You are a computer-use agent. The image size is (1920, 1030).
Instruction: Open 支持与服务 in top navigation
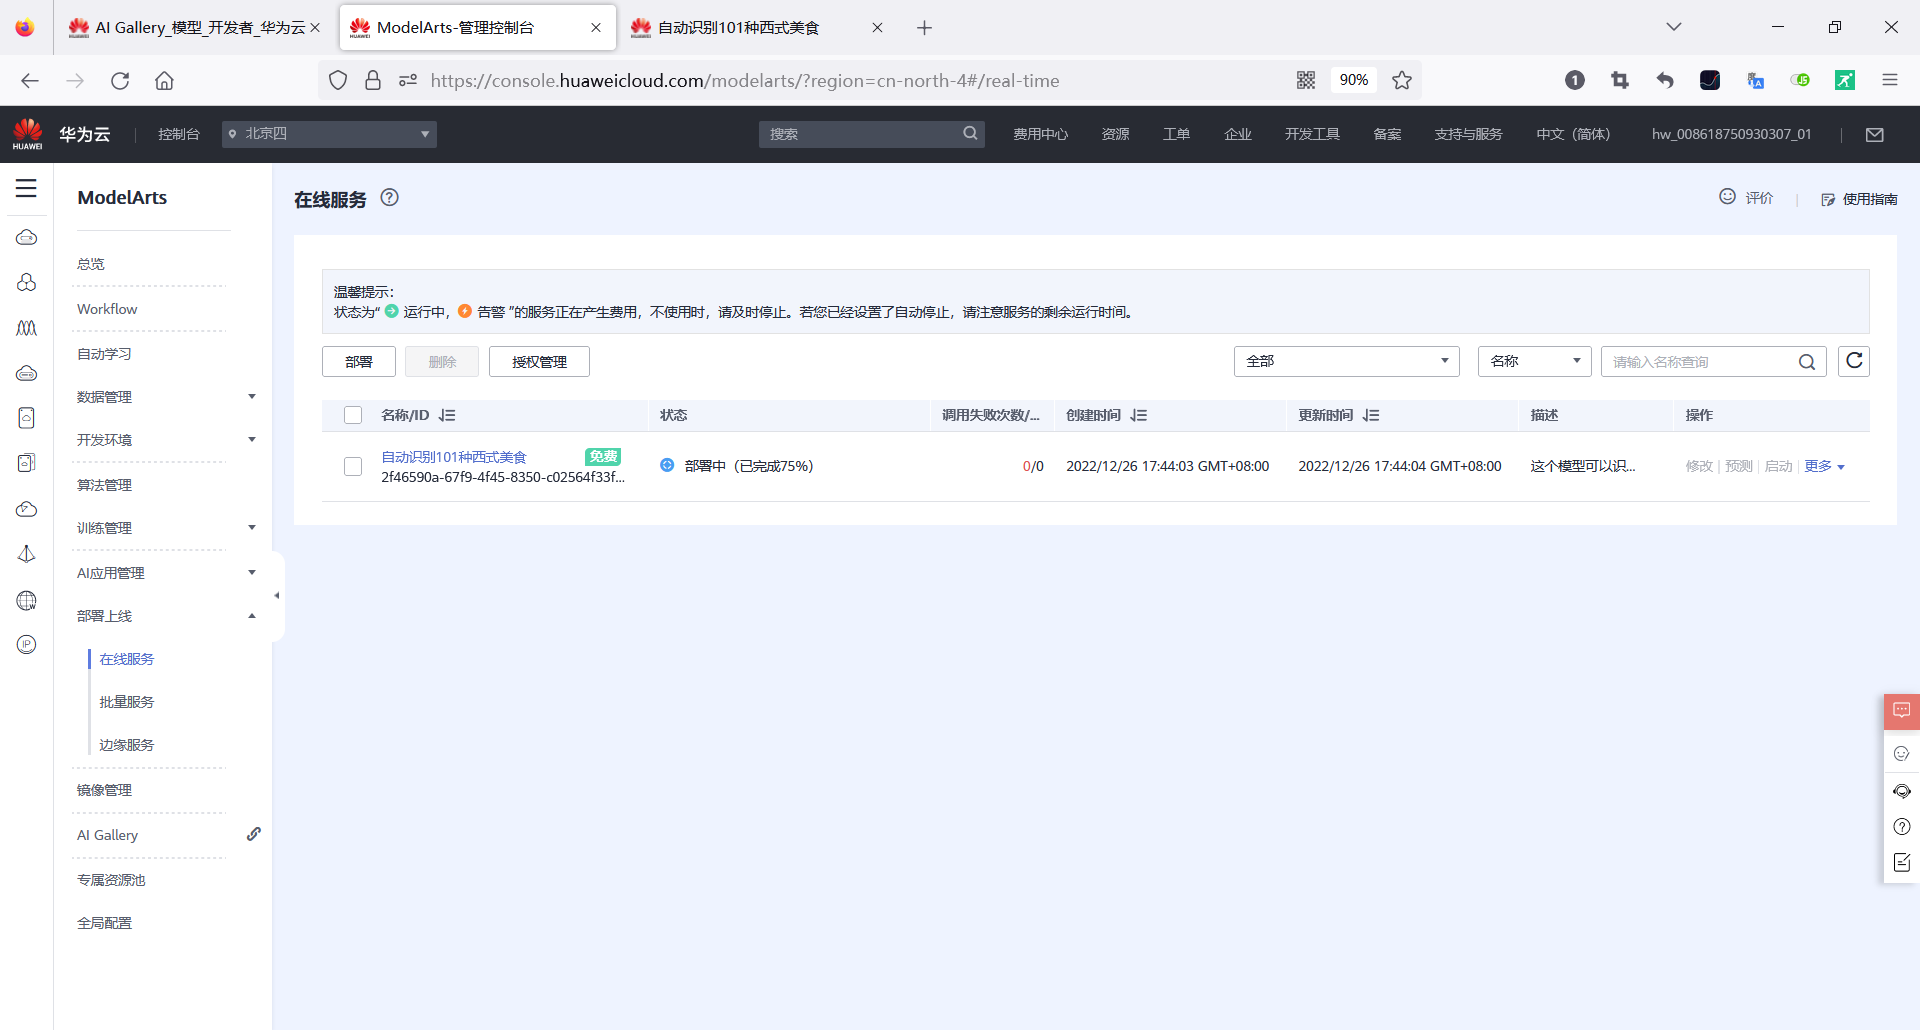pos(1468,134)
